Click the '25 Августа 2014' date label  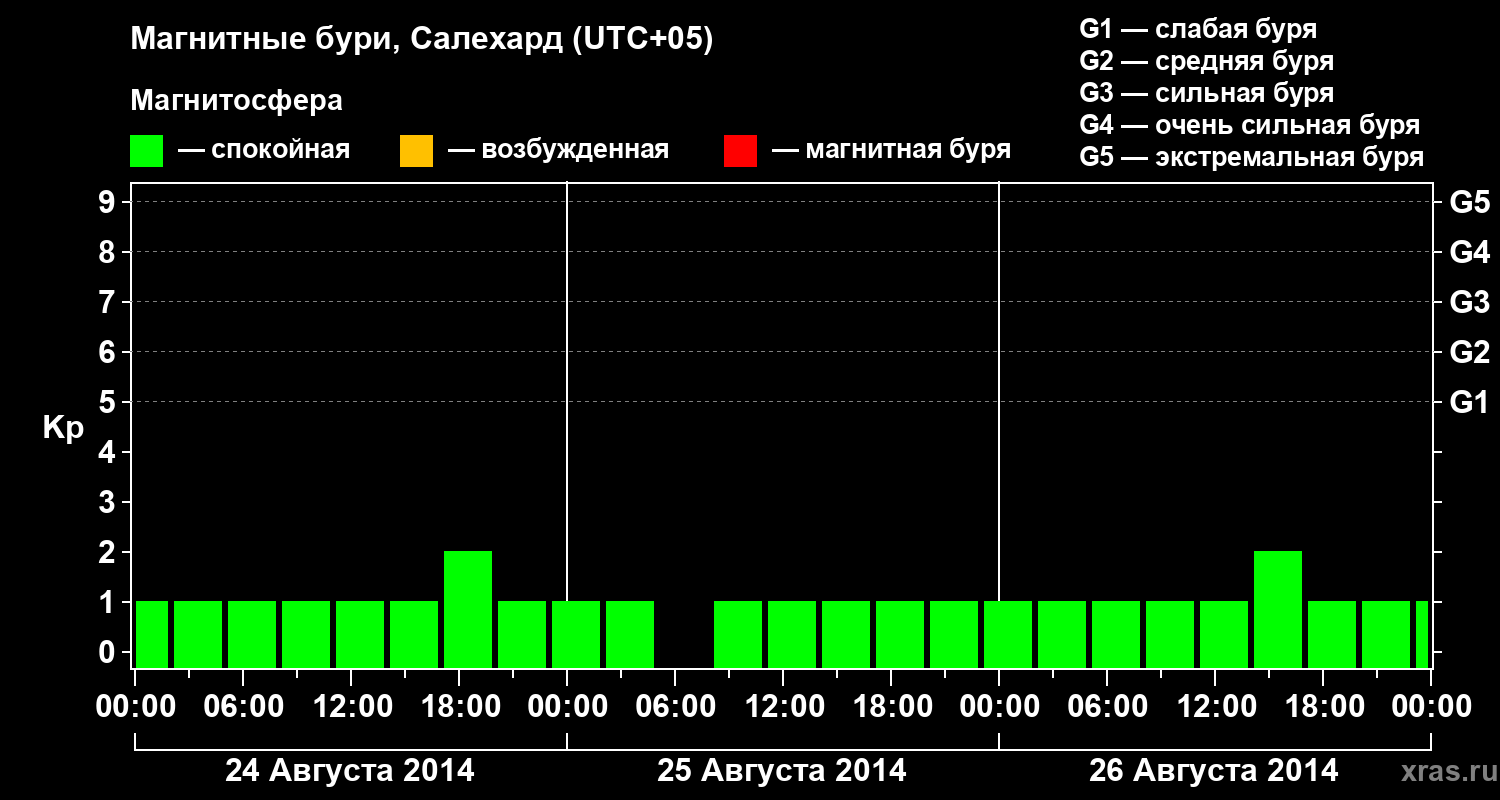tap(782, 770)
